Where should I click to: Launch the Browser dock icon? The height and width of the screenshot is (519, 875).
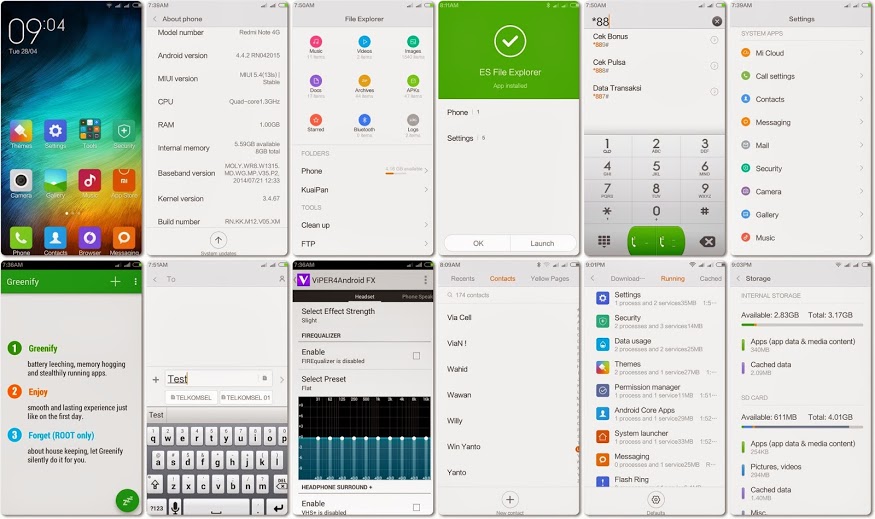coord(90,238)
